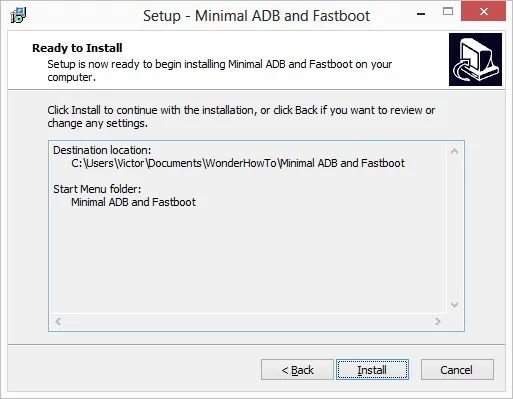Screen dimensions: 513x399
Task: Click the 'Ready to Install' heading
Action: tap(77, 48)
